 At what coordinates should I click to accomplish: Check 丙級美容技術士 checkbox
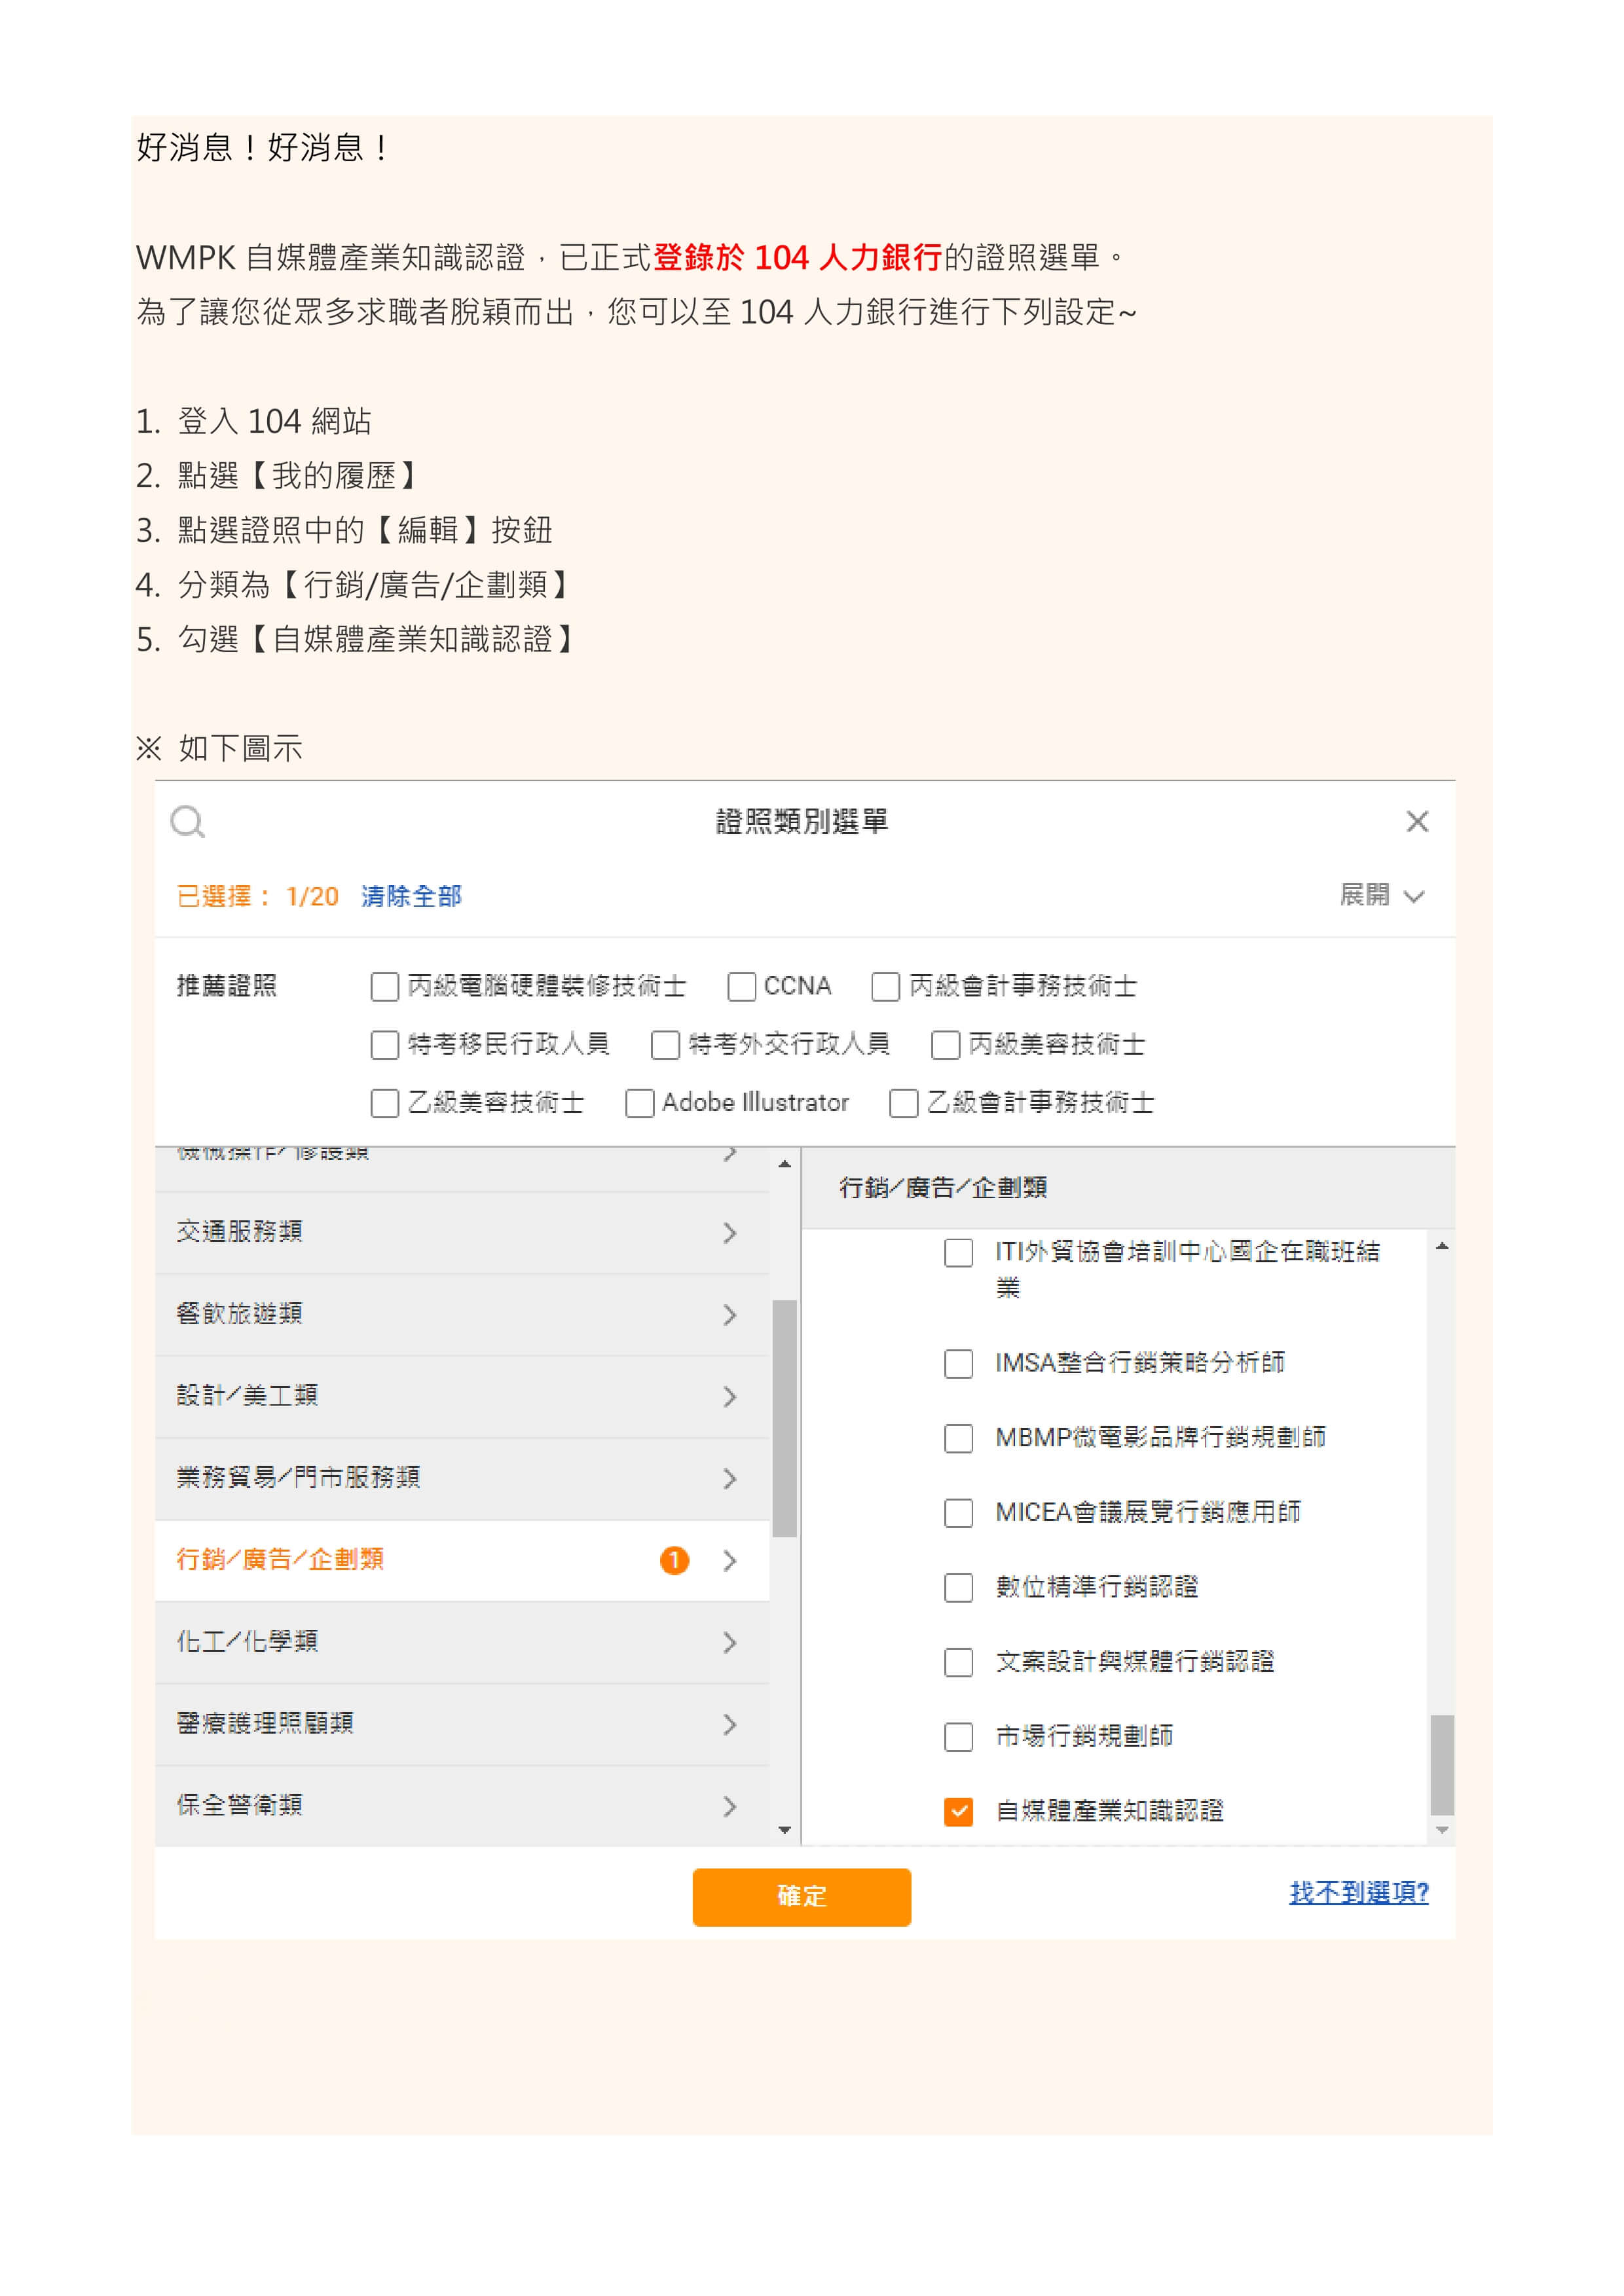tap(945, 1045)
